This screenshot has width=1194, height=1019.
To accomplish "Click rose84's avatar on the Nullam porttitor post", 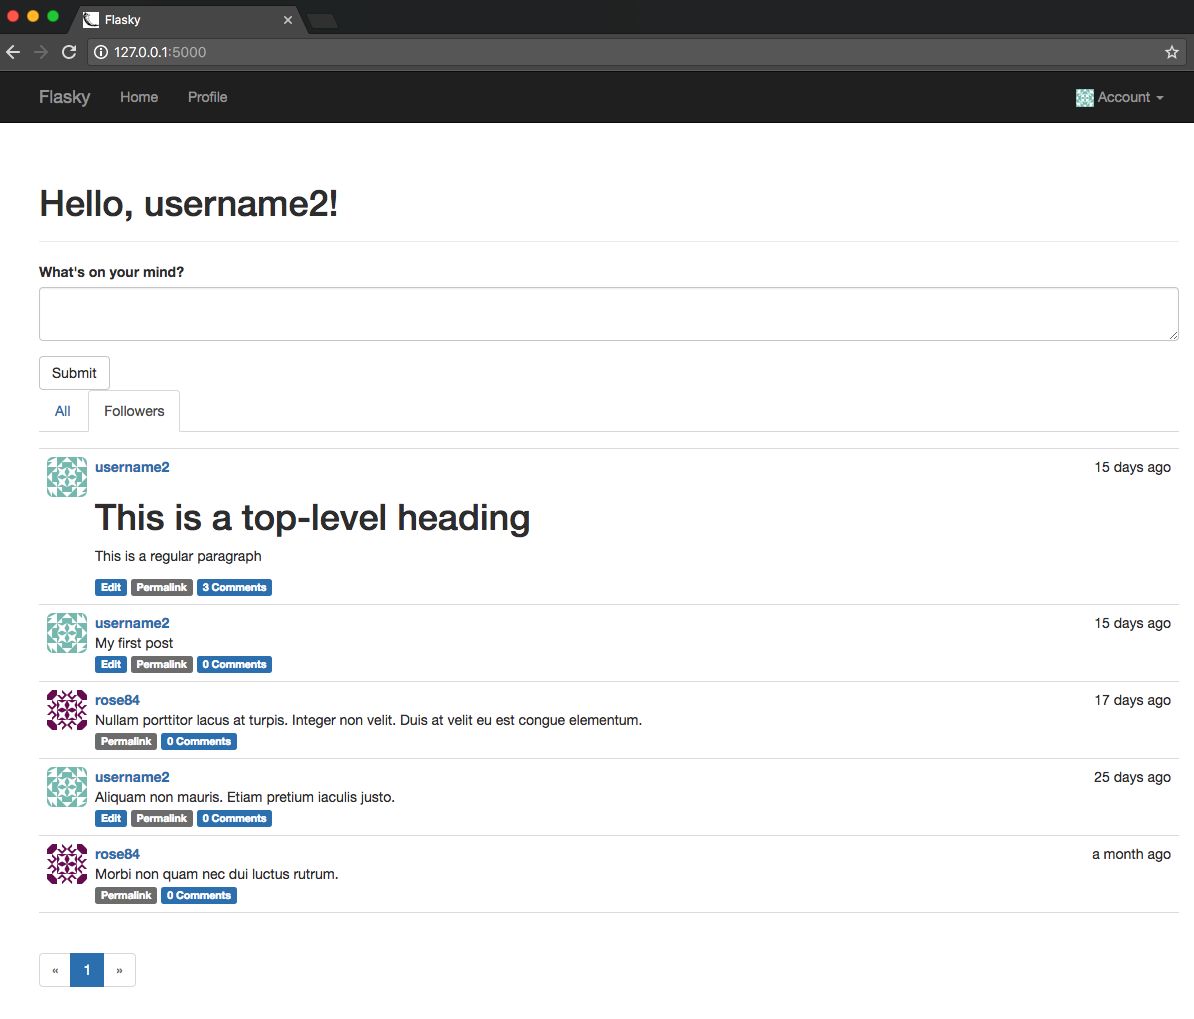I will tap(67, 710).
